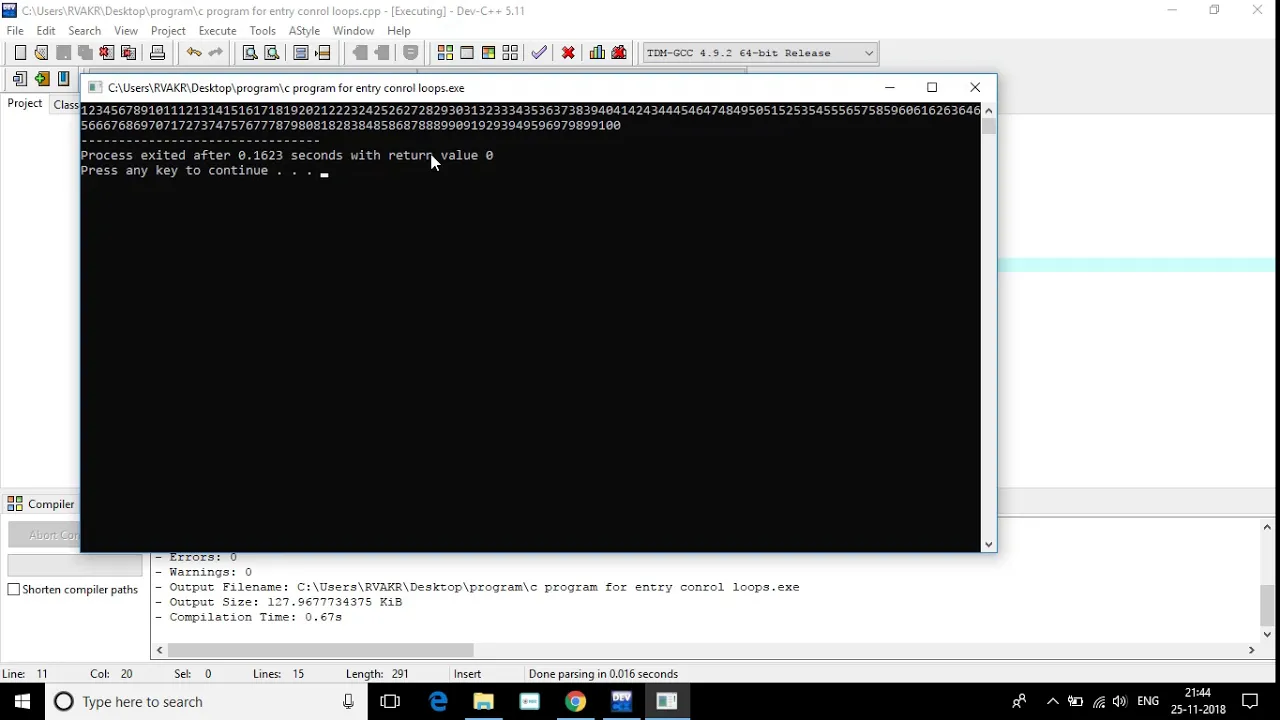
Task: Click the Rebuild All toolbar icon
Action: [510, 53]
